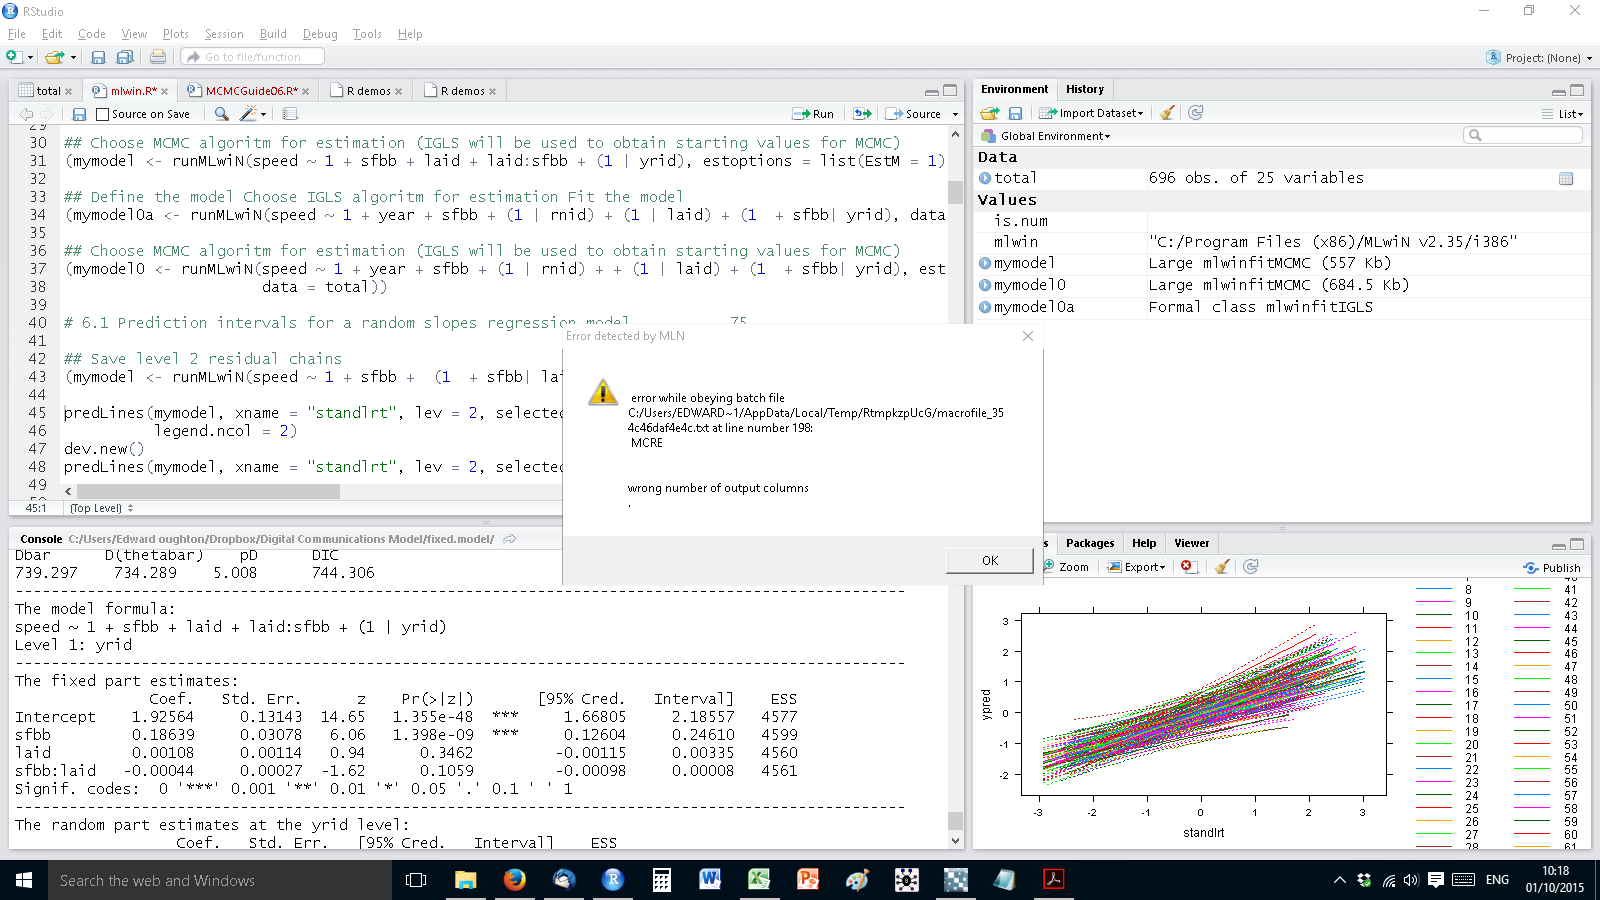The height and width of the screenshot is (900, 1600).
Task: Click the Run button in the editor
Action: tap(814, 114)
